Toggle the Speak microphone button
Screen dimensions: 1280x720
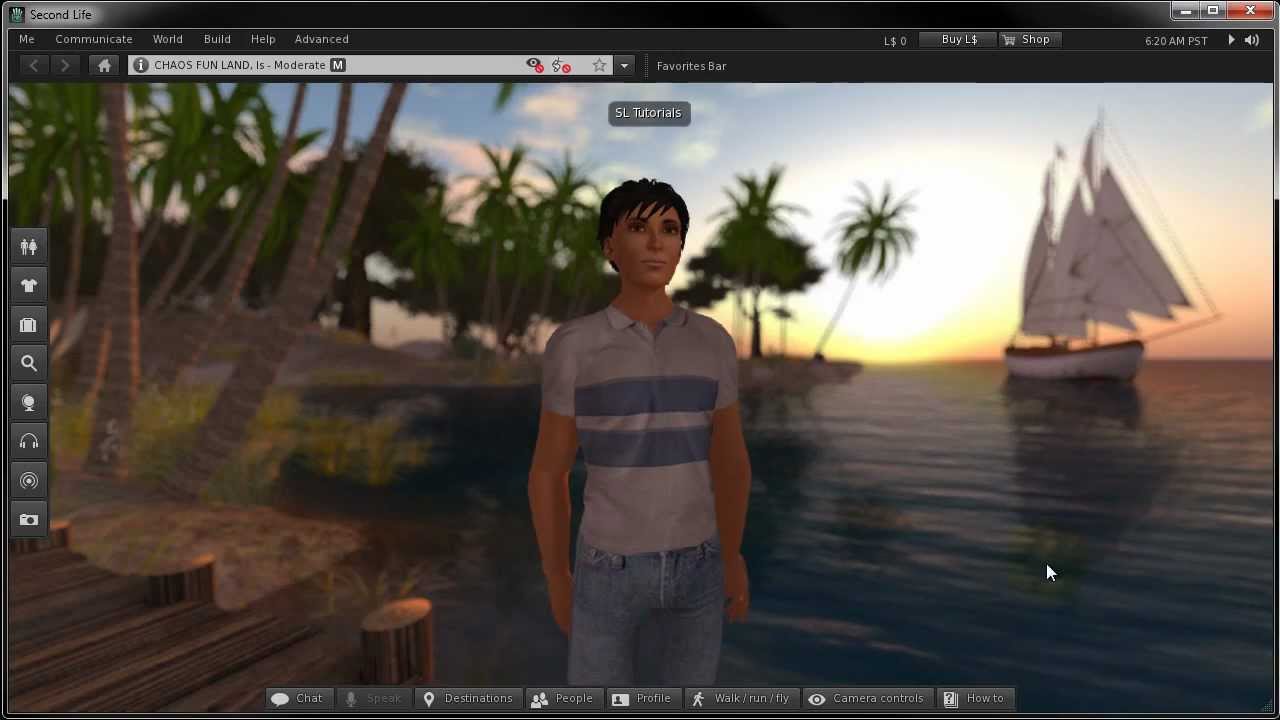pos(373,698)
